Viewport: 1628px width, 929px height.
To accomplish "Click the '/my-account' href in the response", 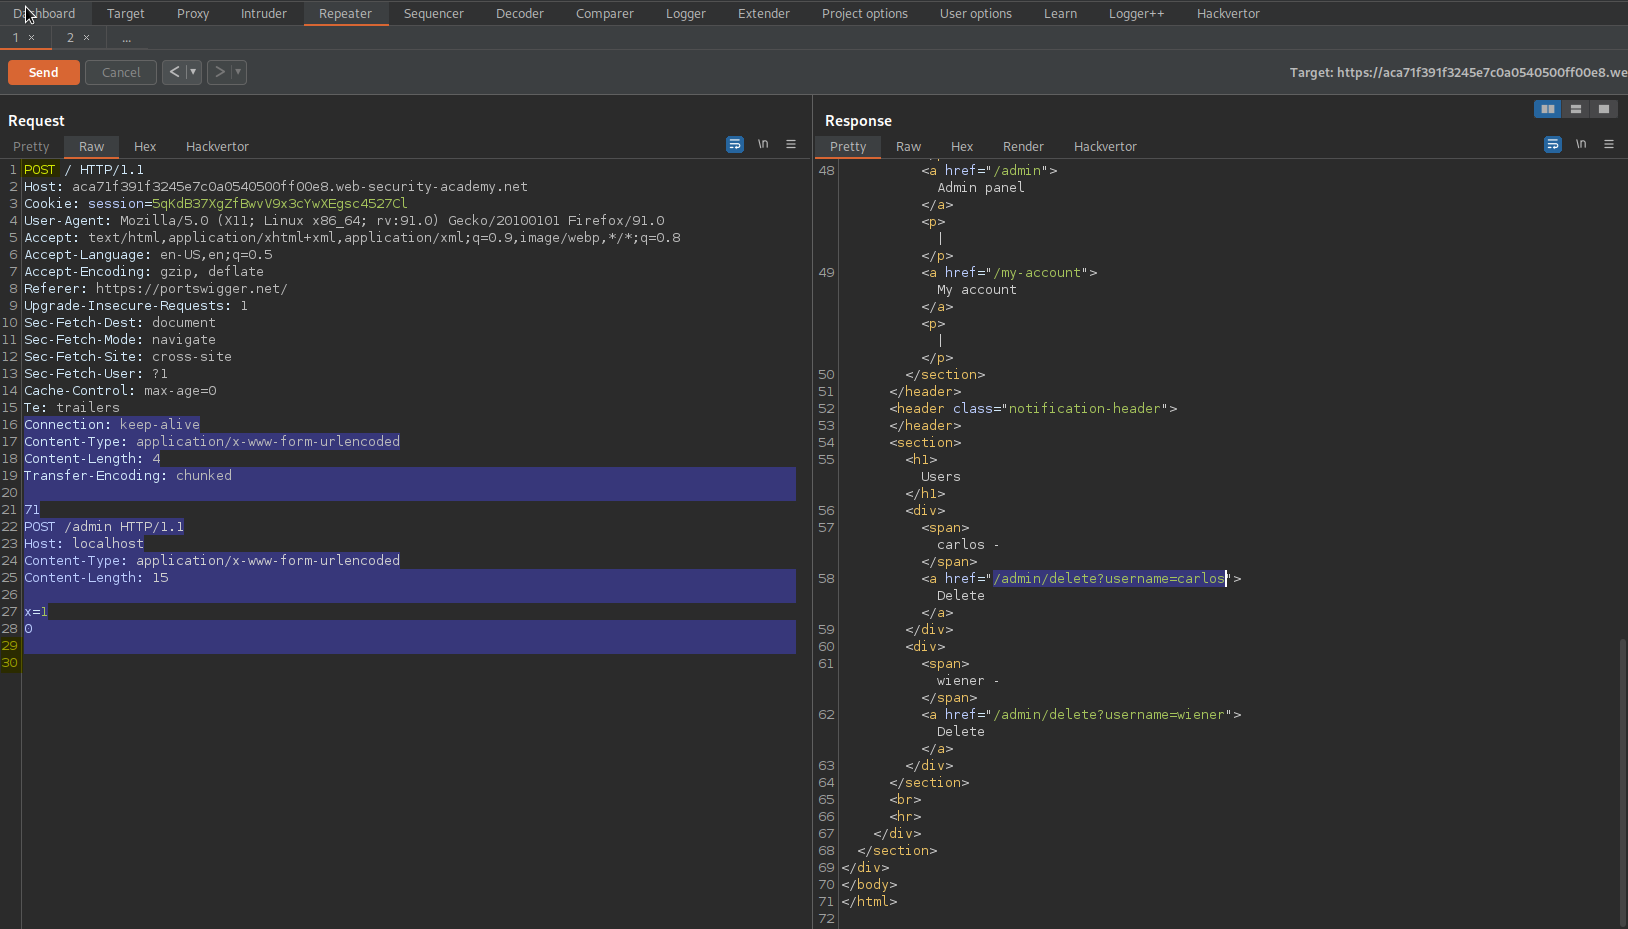I will (x=1038, y=273).
